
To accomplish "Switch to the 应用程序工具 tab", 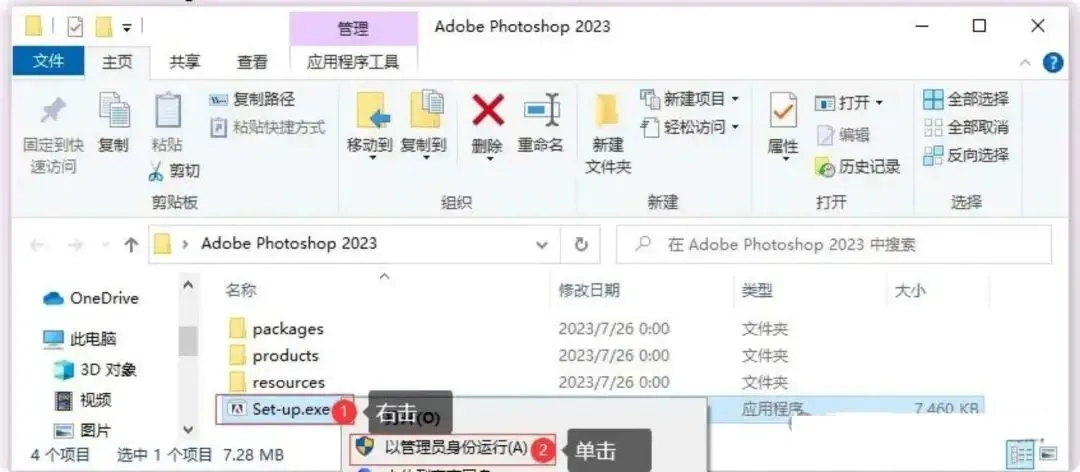I will pyautogui.click(x=353, y=61).
